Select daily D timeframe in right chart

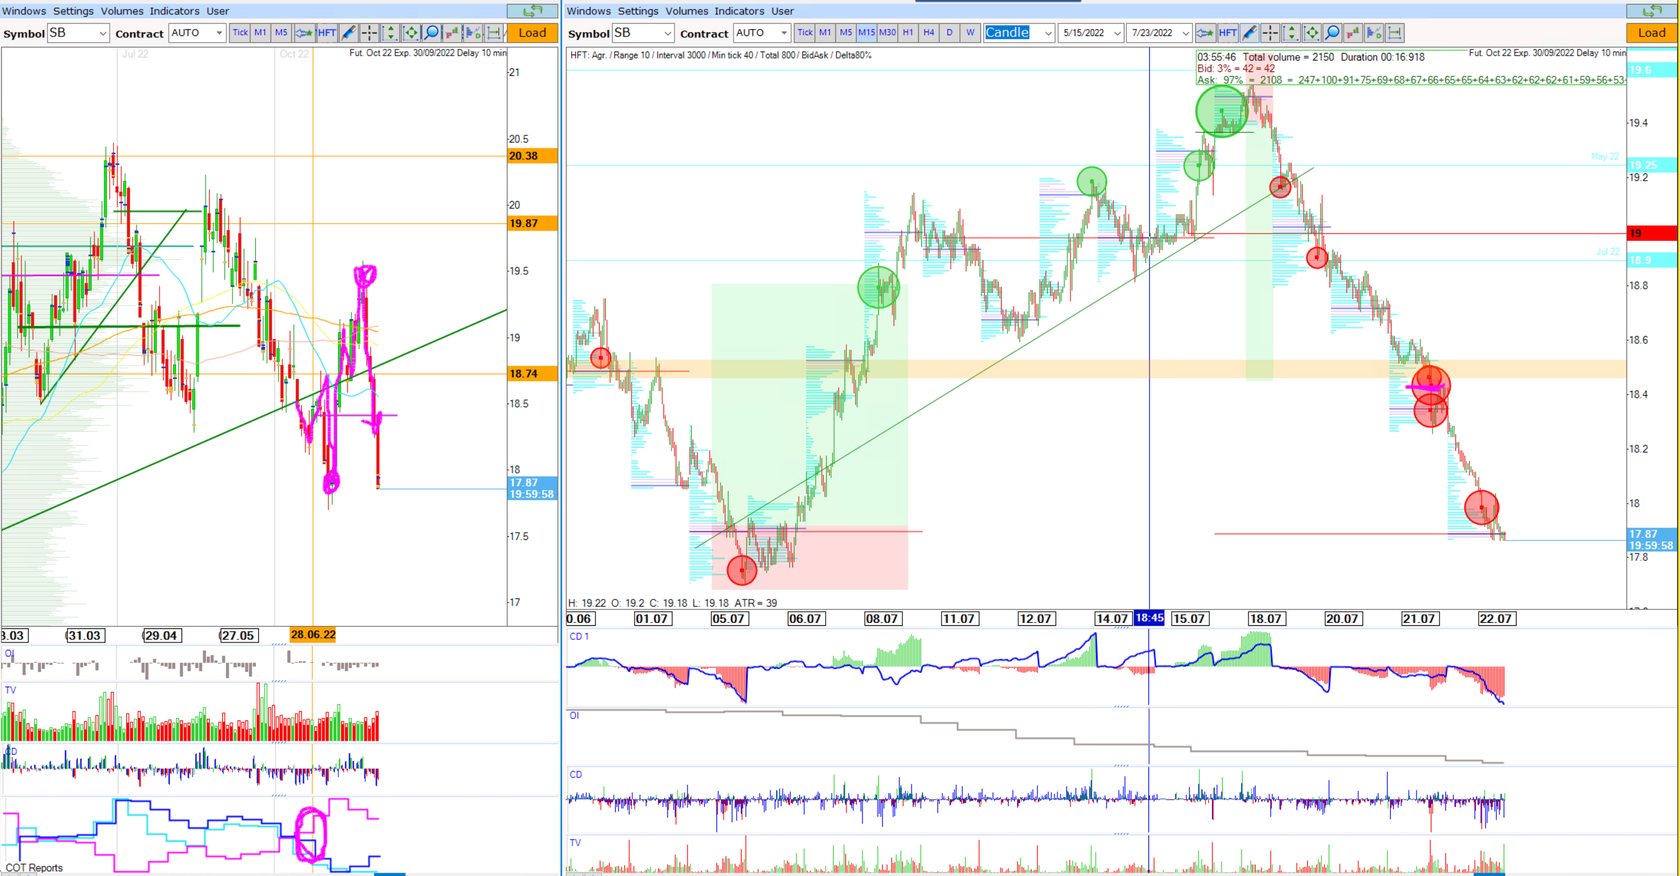point(949,33)
